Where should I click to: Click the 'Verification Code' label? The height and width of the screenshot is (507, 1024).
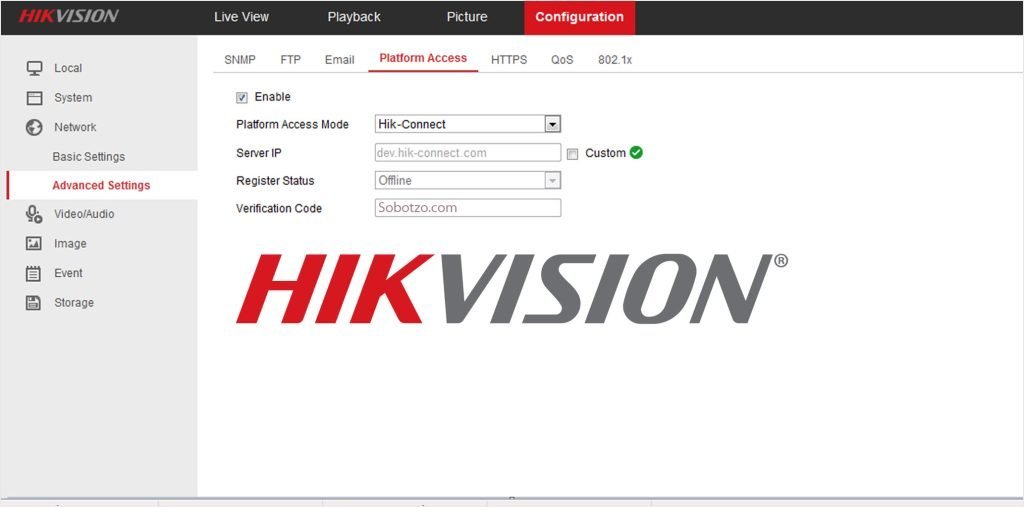coord(279,209)
